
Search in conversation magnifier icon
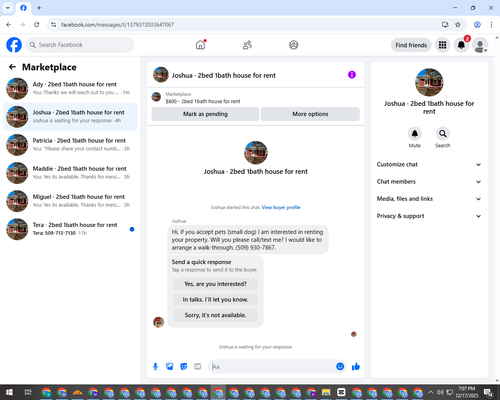442,134
